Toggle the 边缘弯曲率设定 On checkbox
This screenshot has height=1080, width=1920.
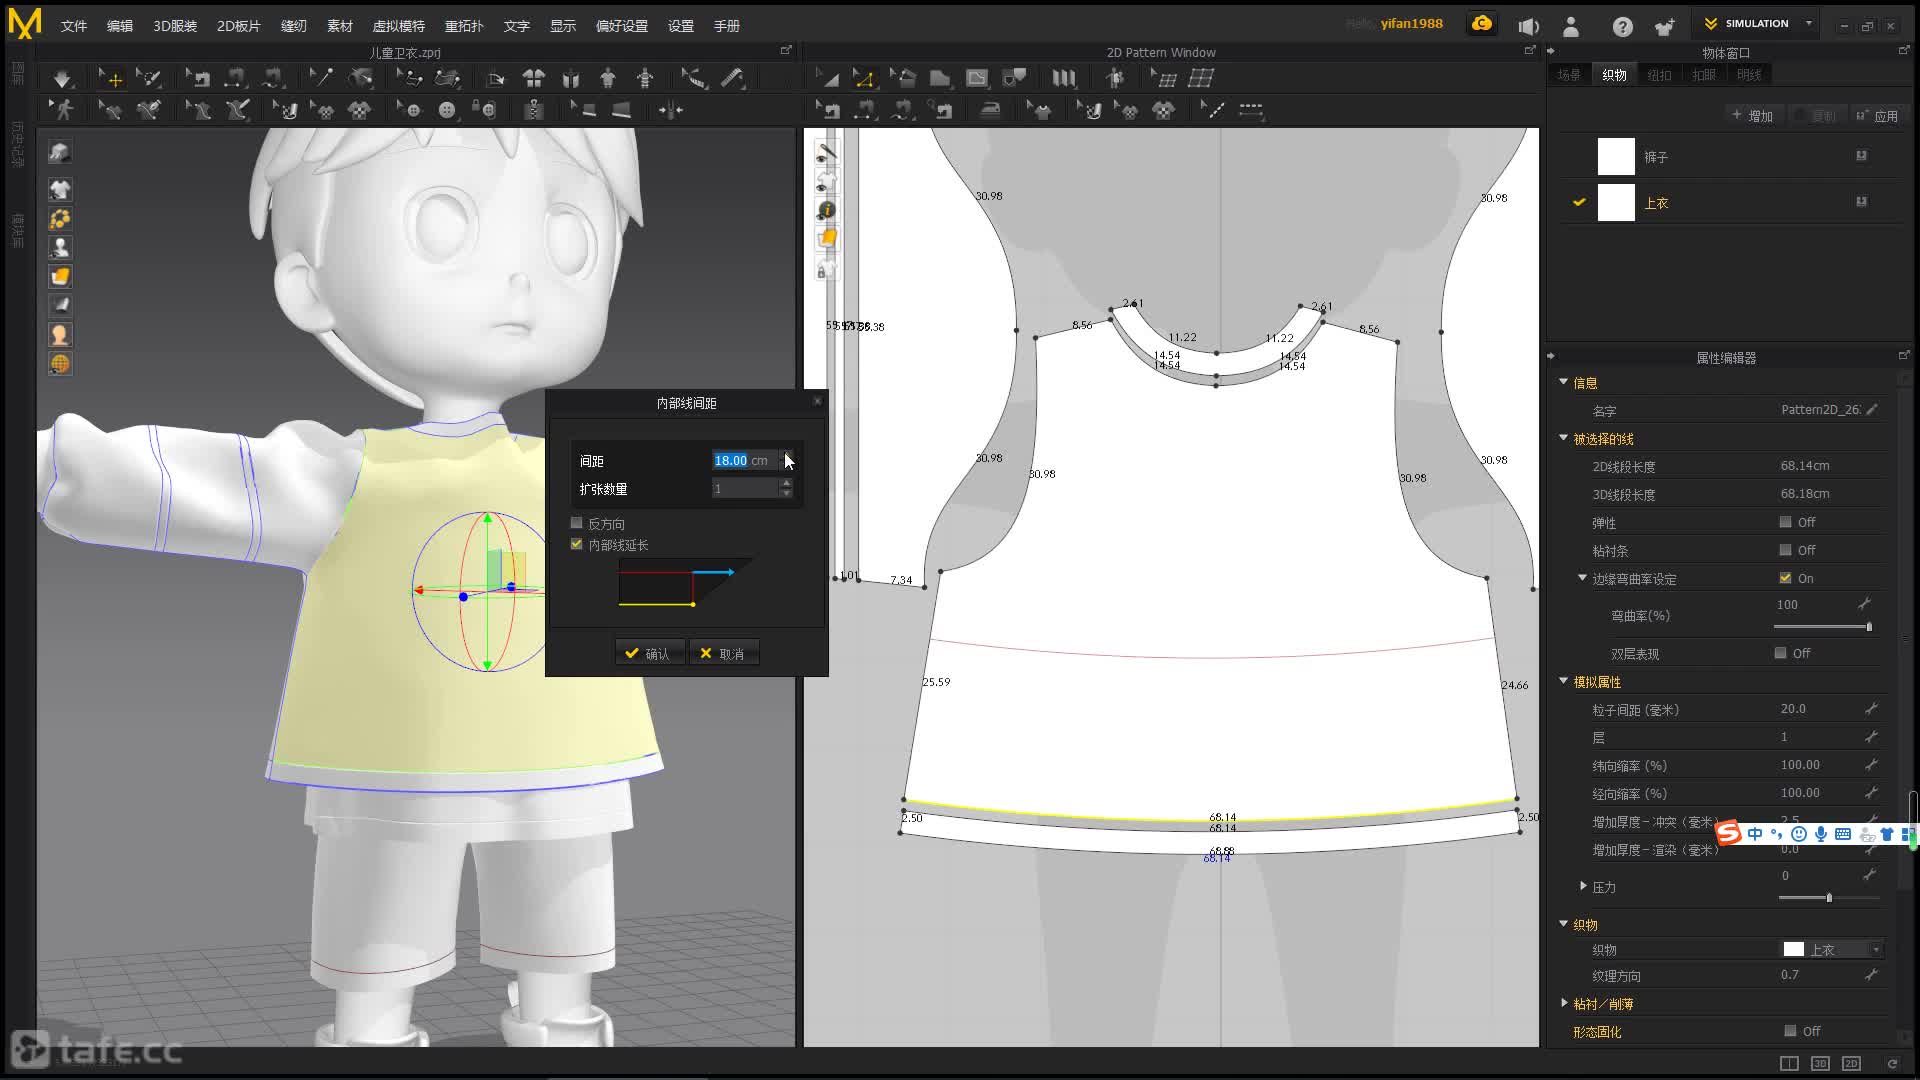click(1785, 578)
